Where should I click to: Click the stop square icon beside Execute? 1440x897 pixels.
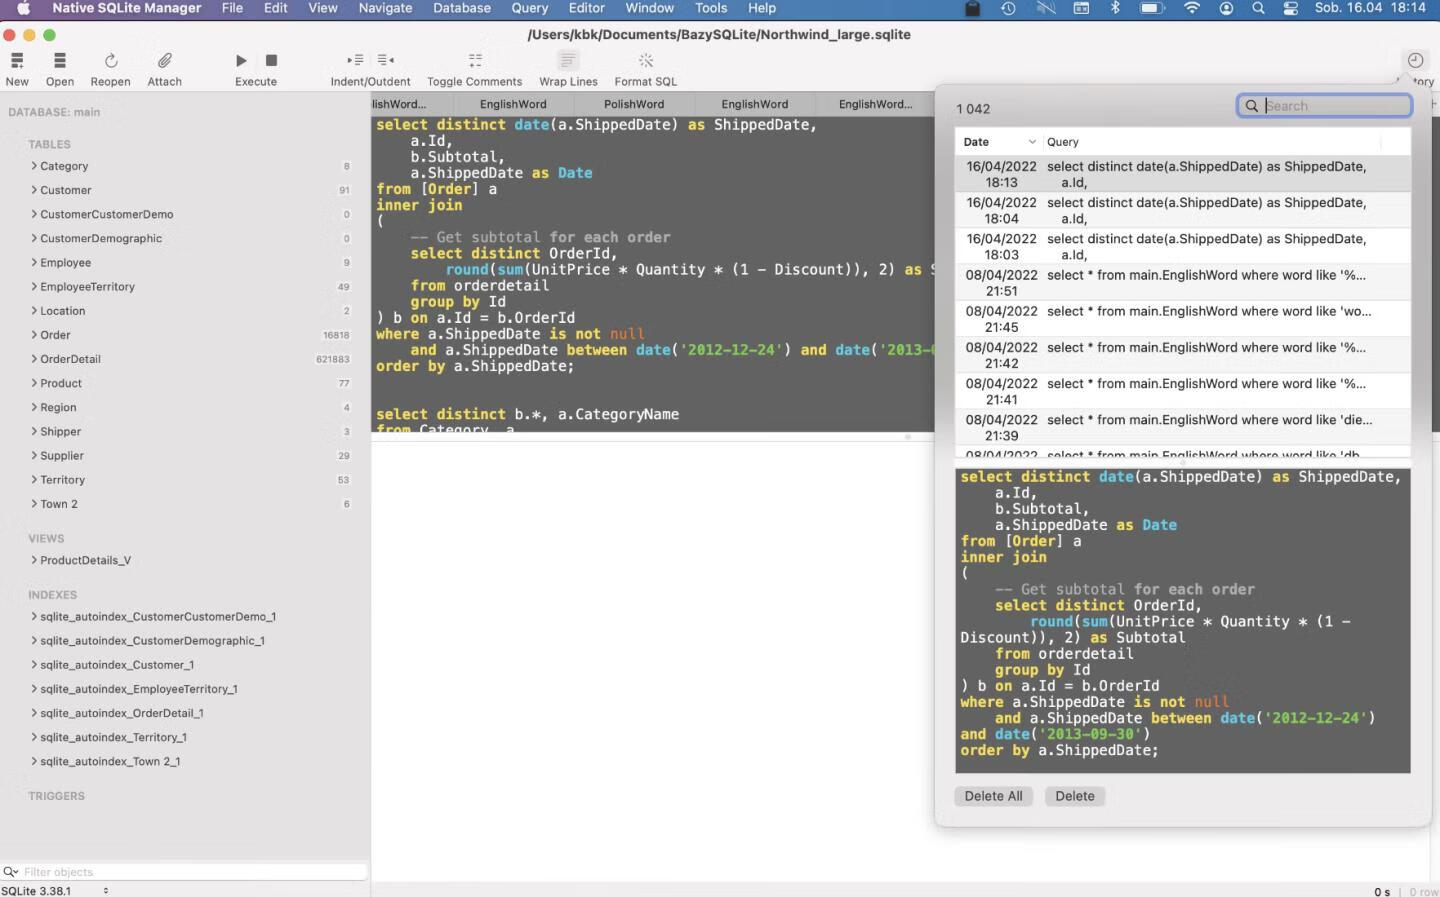(271, 61)
